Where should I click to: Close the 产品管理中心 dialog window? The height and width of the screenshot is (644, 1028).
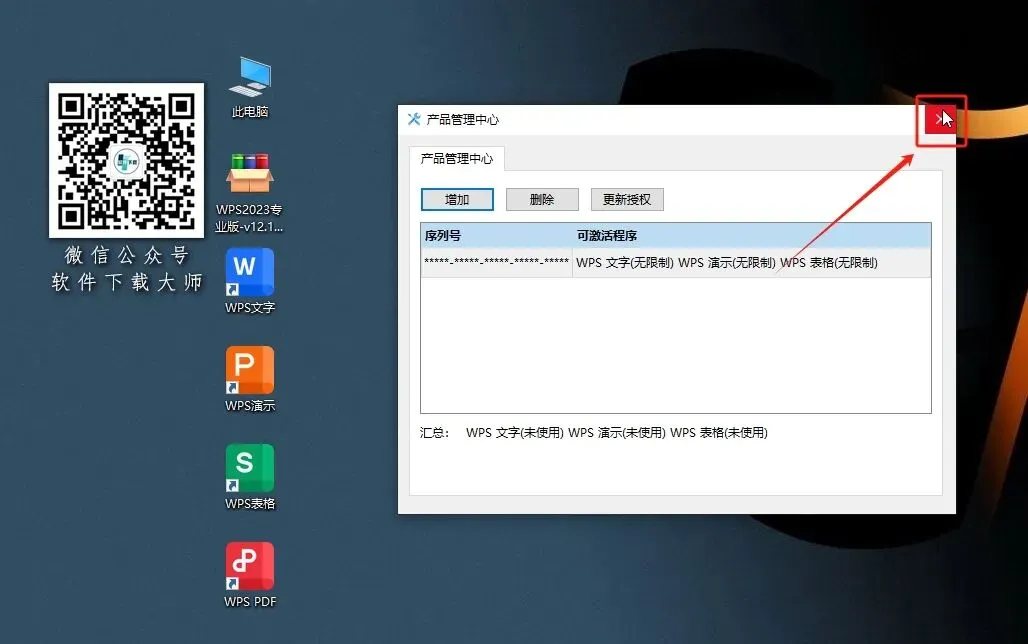(x=940, y=119)
